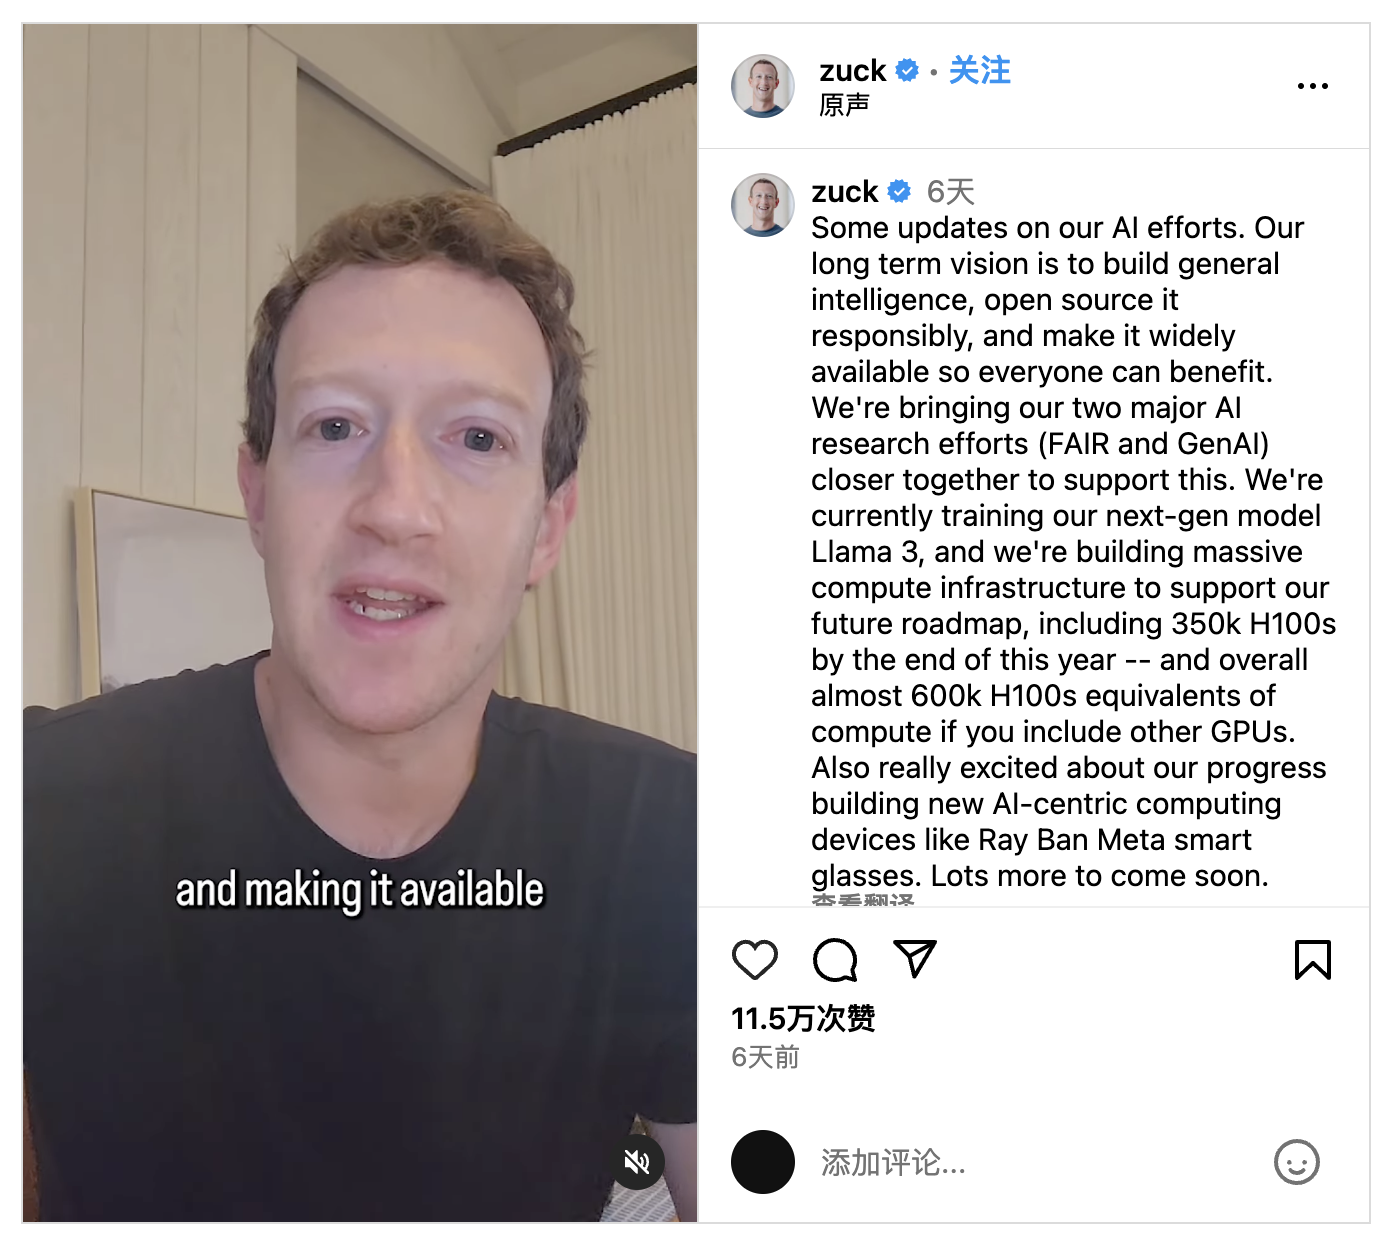
Task: Click the verified badge next to header zuck
Action: [x=907, y=71]
